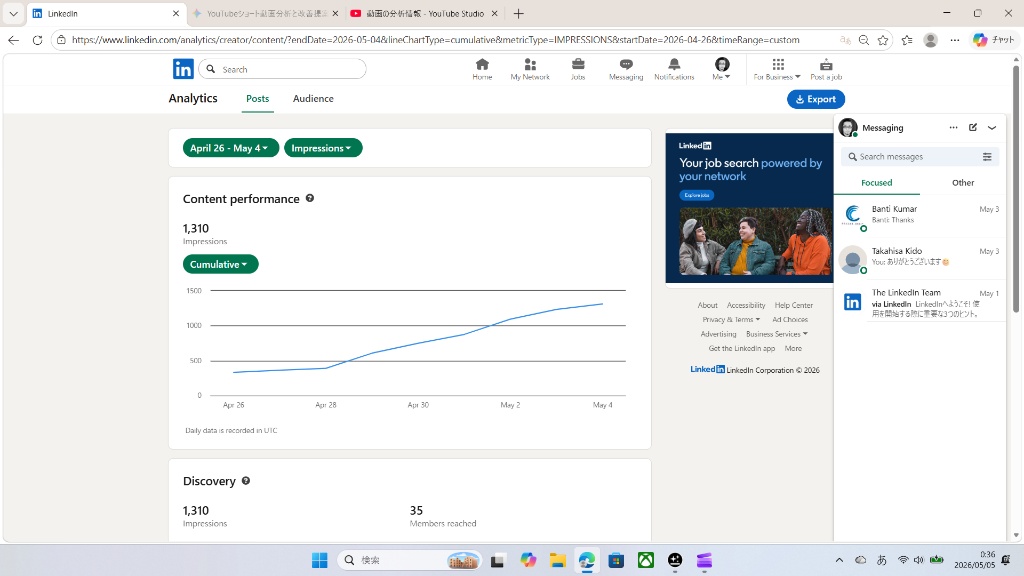Open the browser favorites list icon
Image resolution: width=1024 pixels, height=576 pixels.
coord(907,40)
